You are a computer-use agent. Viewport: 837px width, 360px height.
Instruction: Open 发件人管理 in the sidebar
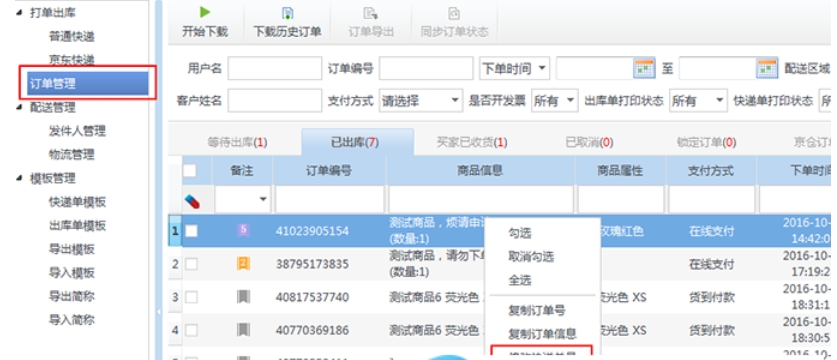pyautogui.click(x=77, y=131)
